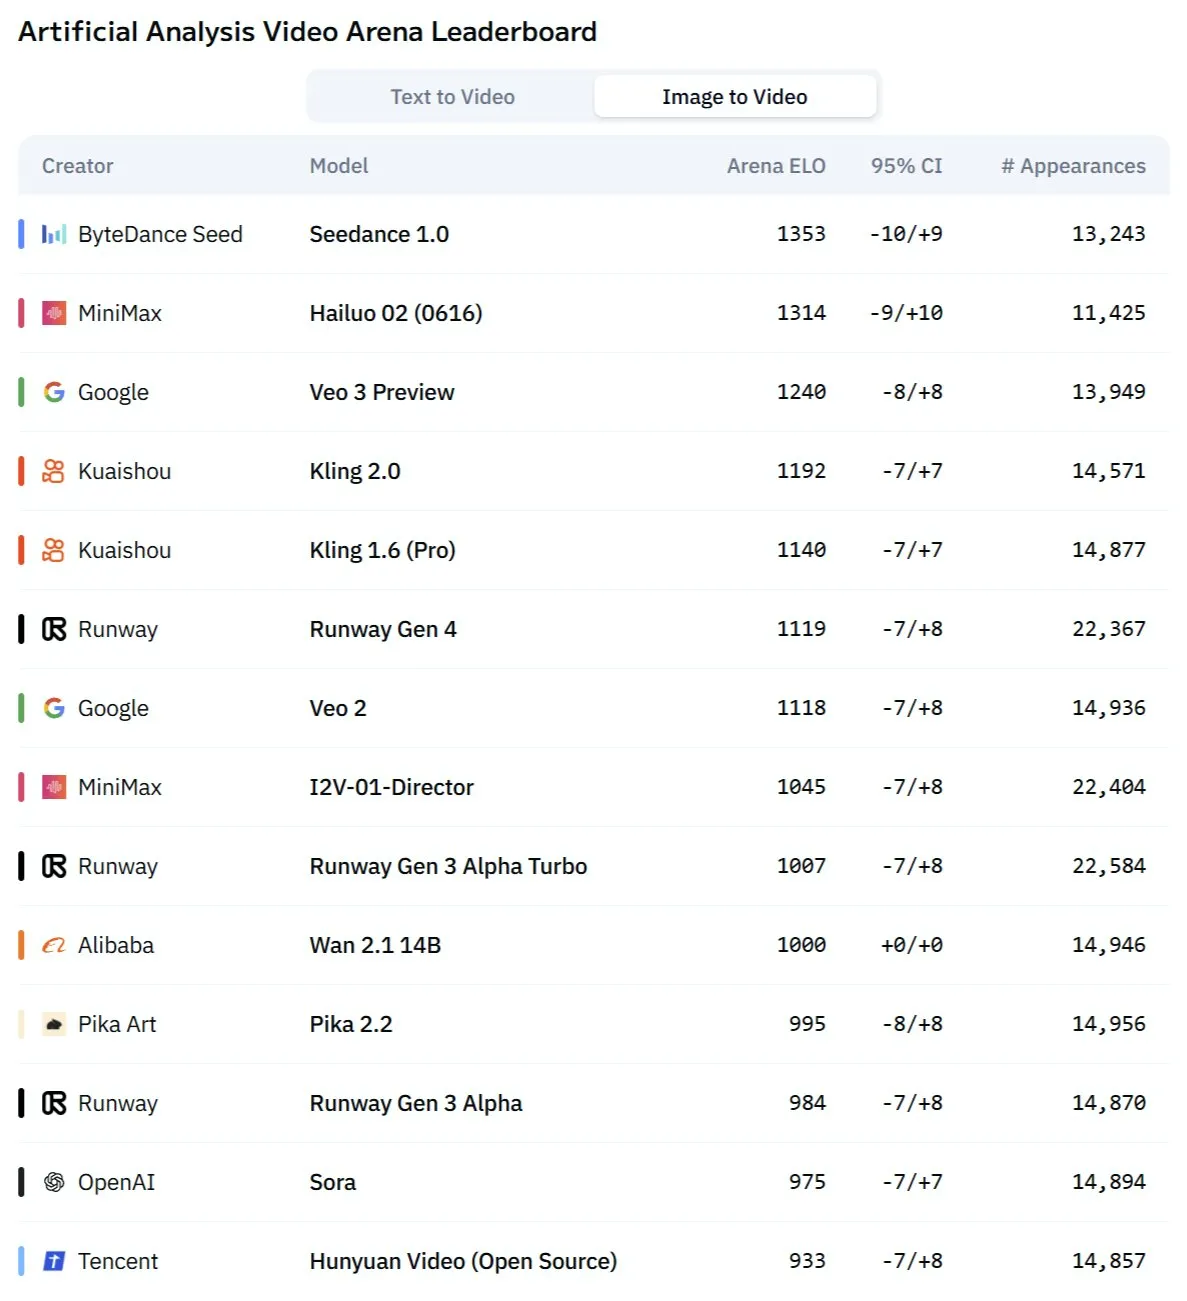
Task: Click the Kuaishou name in the Kling 2.0 row
Action: [124, 471]
